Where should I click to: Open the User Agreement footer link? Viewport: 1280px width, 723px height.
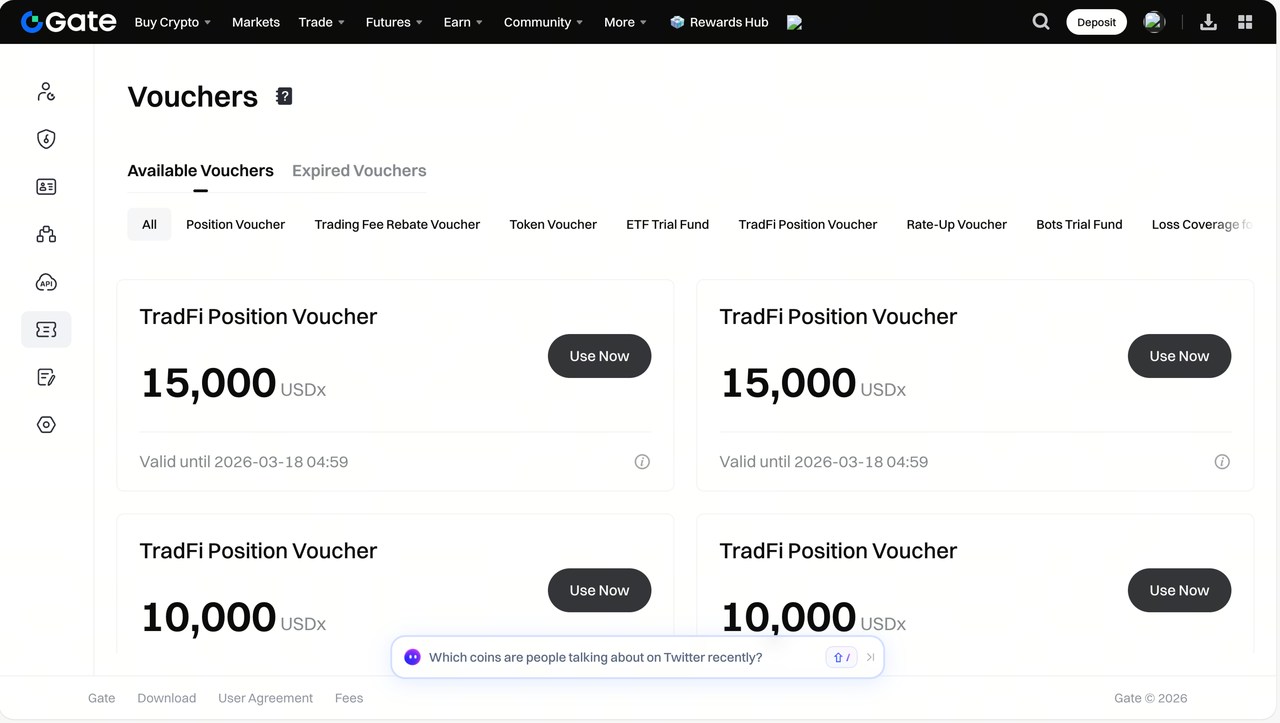click(265, 698)
